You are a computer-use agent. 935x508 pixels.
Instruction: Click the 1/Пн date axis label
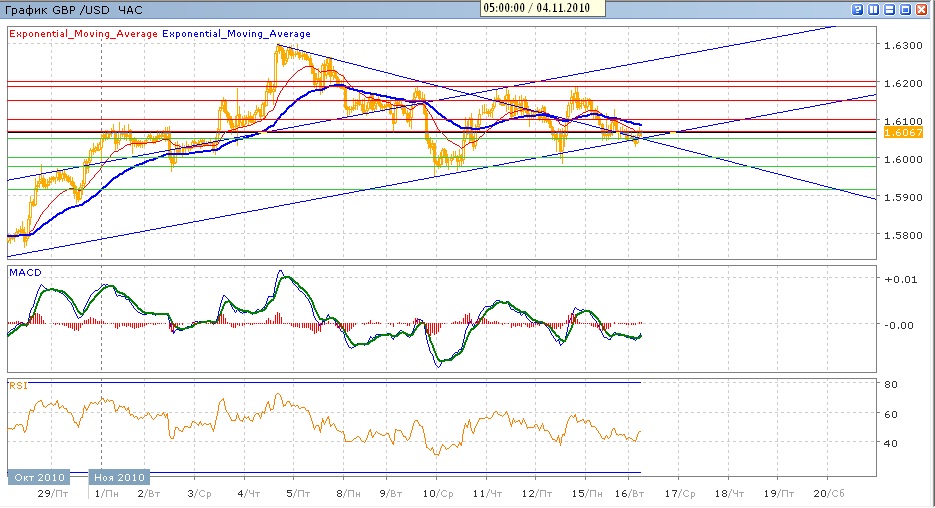[107, 494]
